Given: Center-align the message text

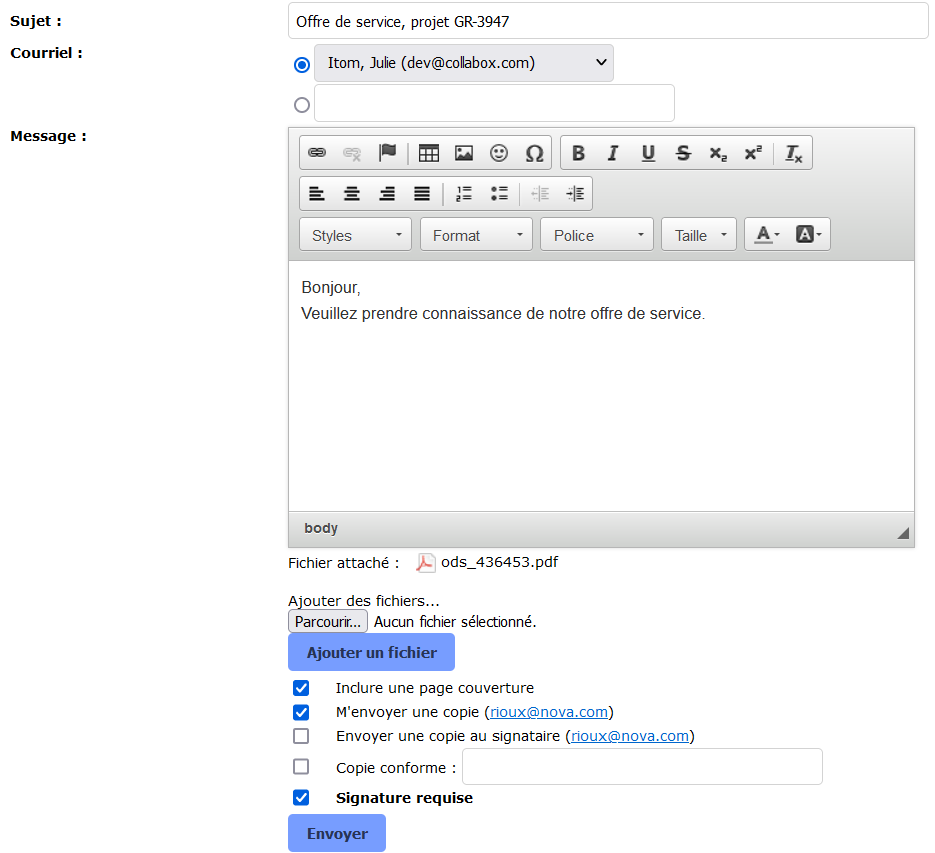Looking at the screenshot, I should [352, 194].
